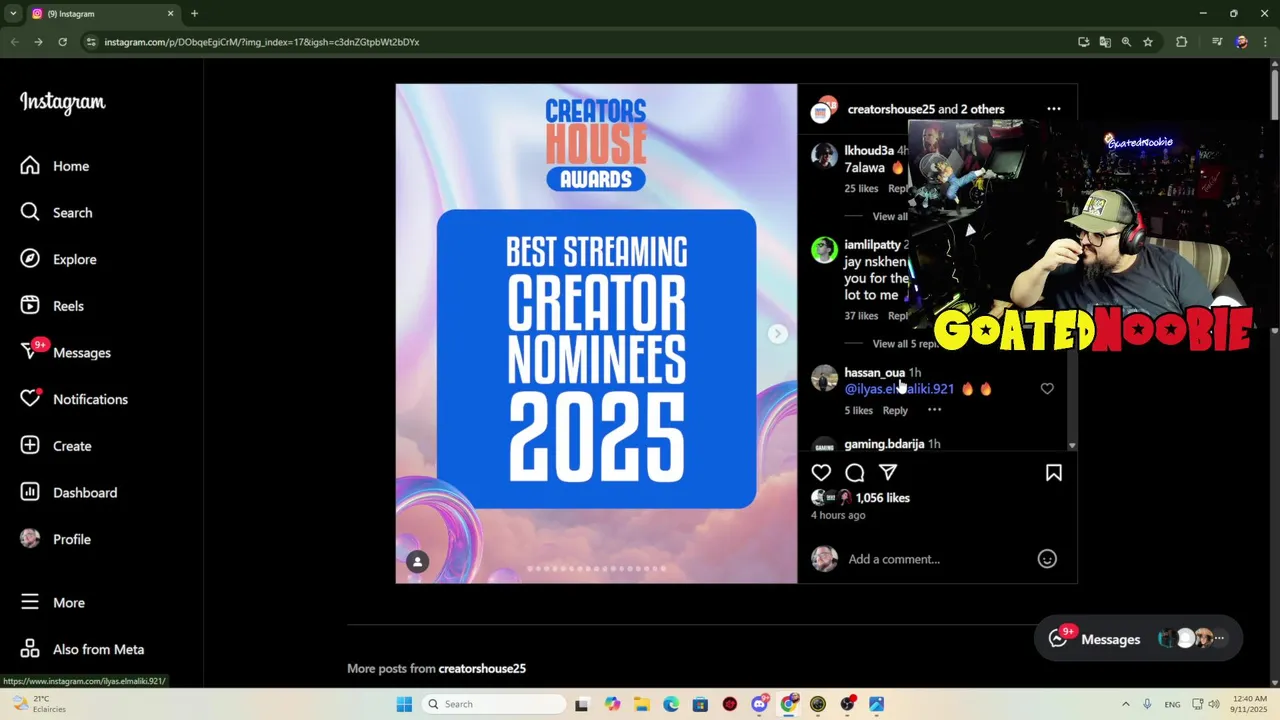Viewport: 1280px width, 720px height.
Task: Open the Extensions puzzle icon
Action: [1182, 42]
